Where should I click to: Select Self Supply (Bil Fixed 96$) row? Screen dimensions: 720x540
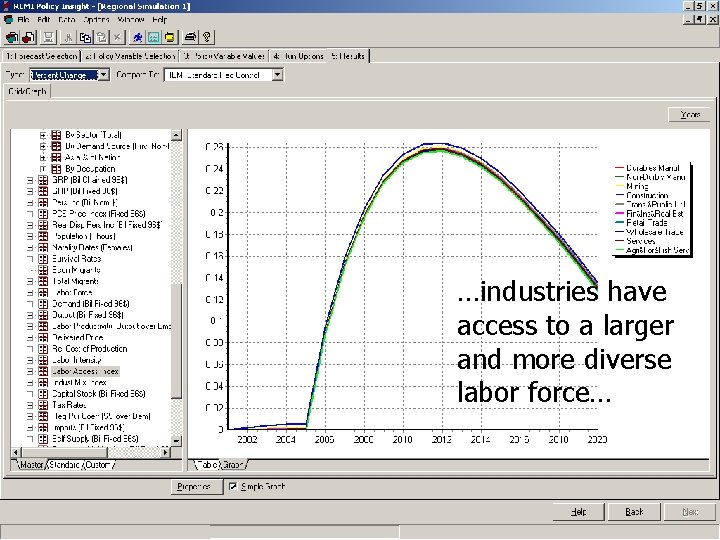(x=95, y=439)
